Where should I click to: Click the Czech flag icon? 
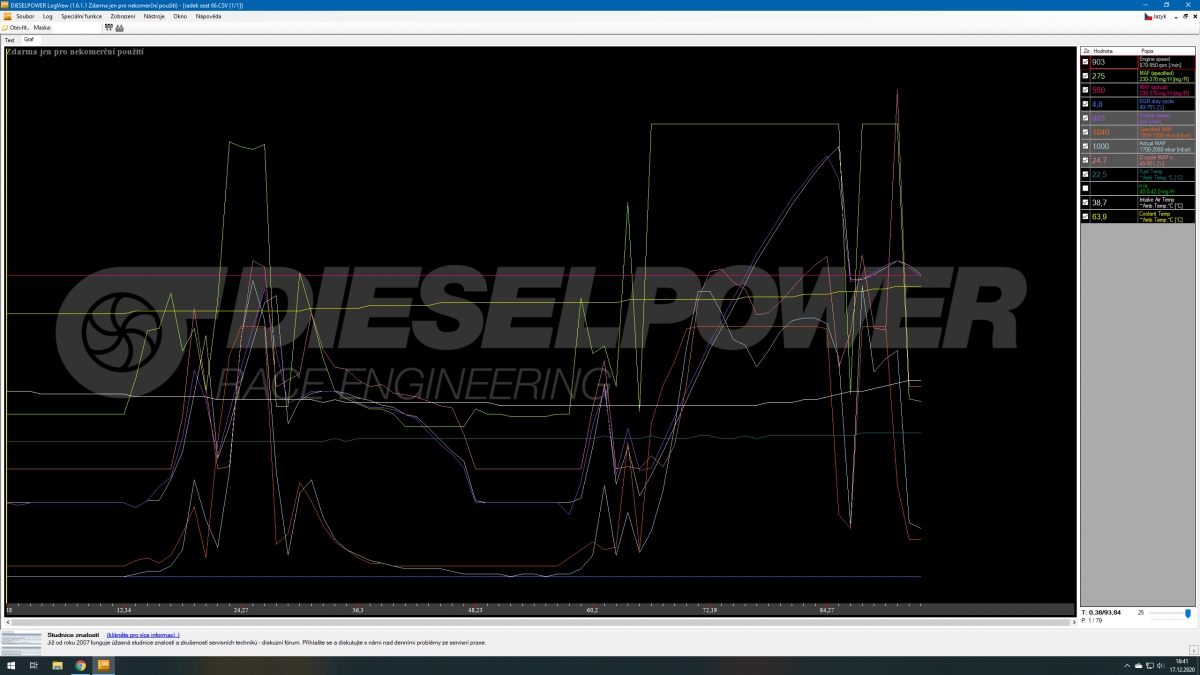1148,17
